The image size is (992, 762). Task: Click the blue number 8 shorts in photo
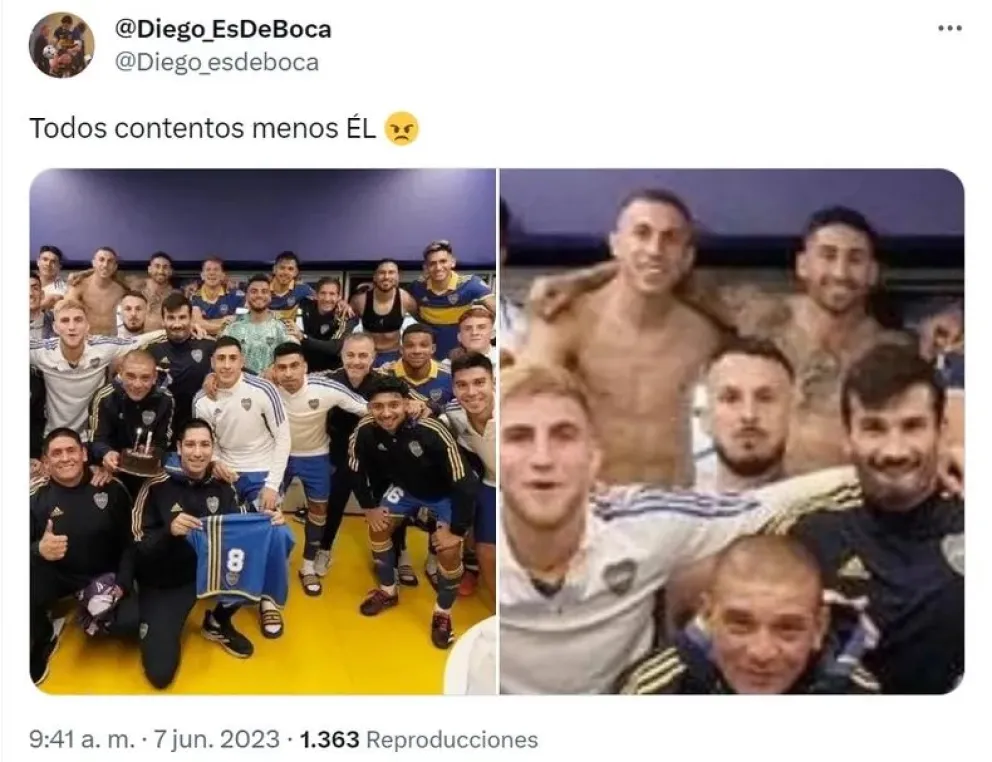point(240,555)
